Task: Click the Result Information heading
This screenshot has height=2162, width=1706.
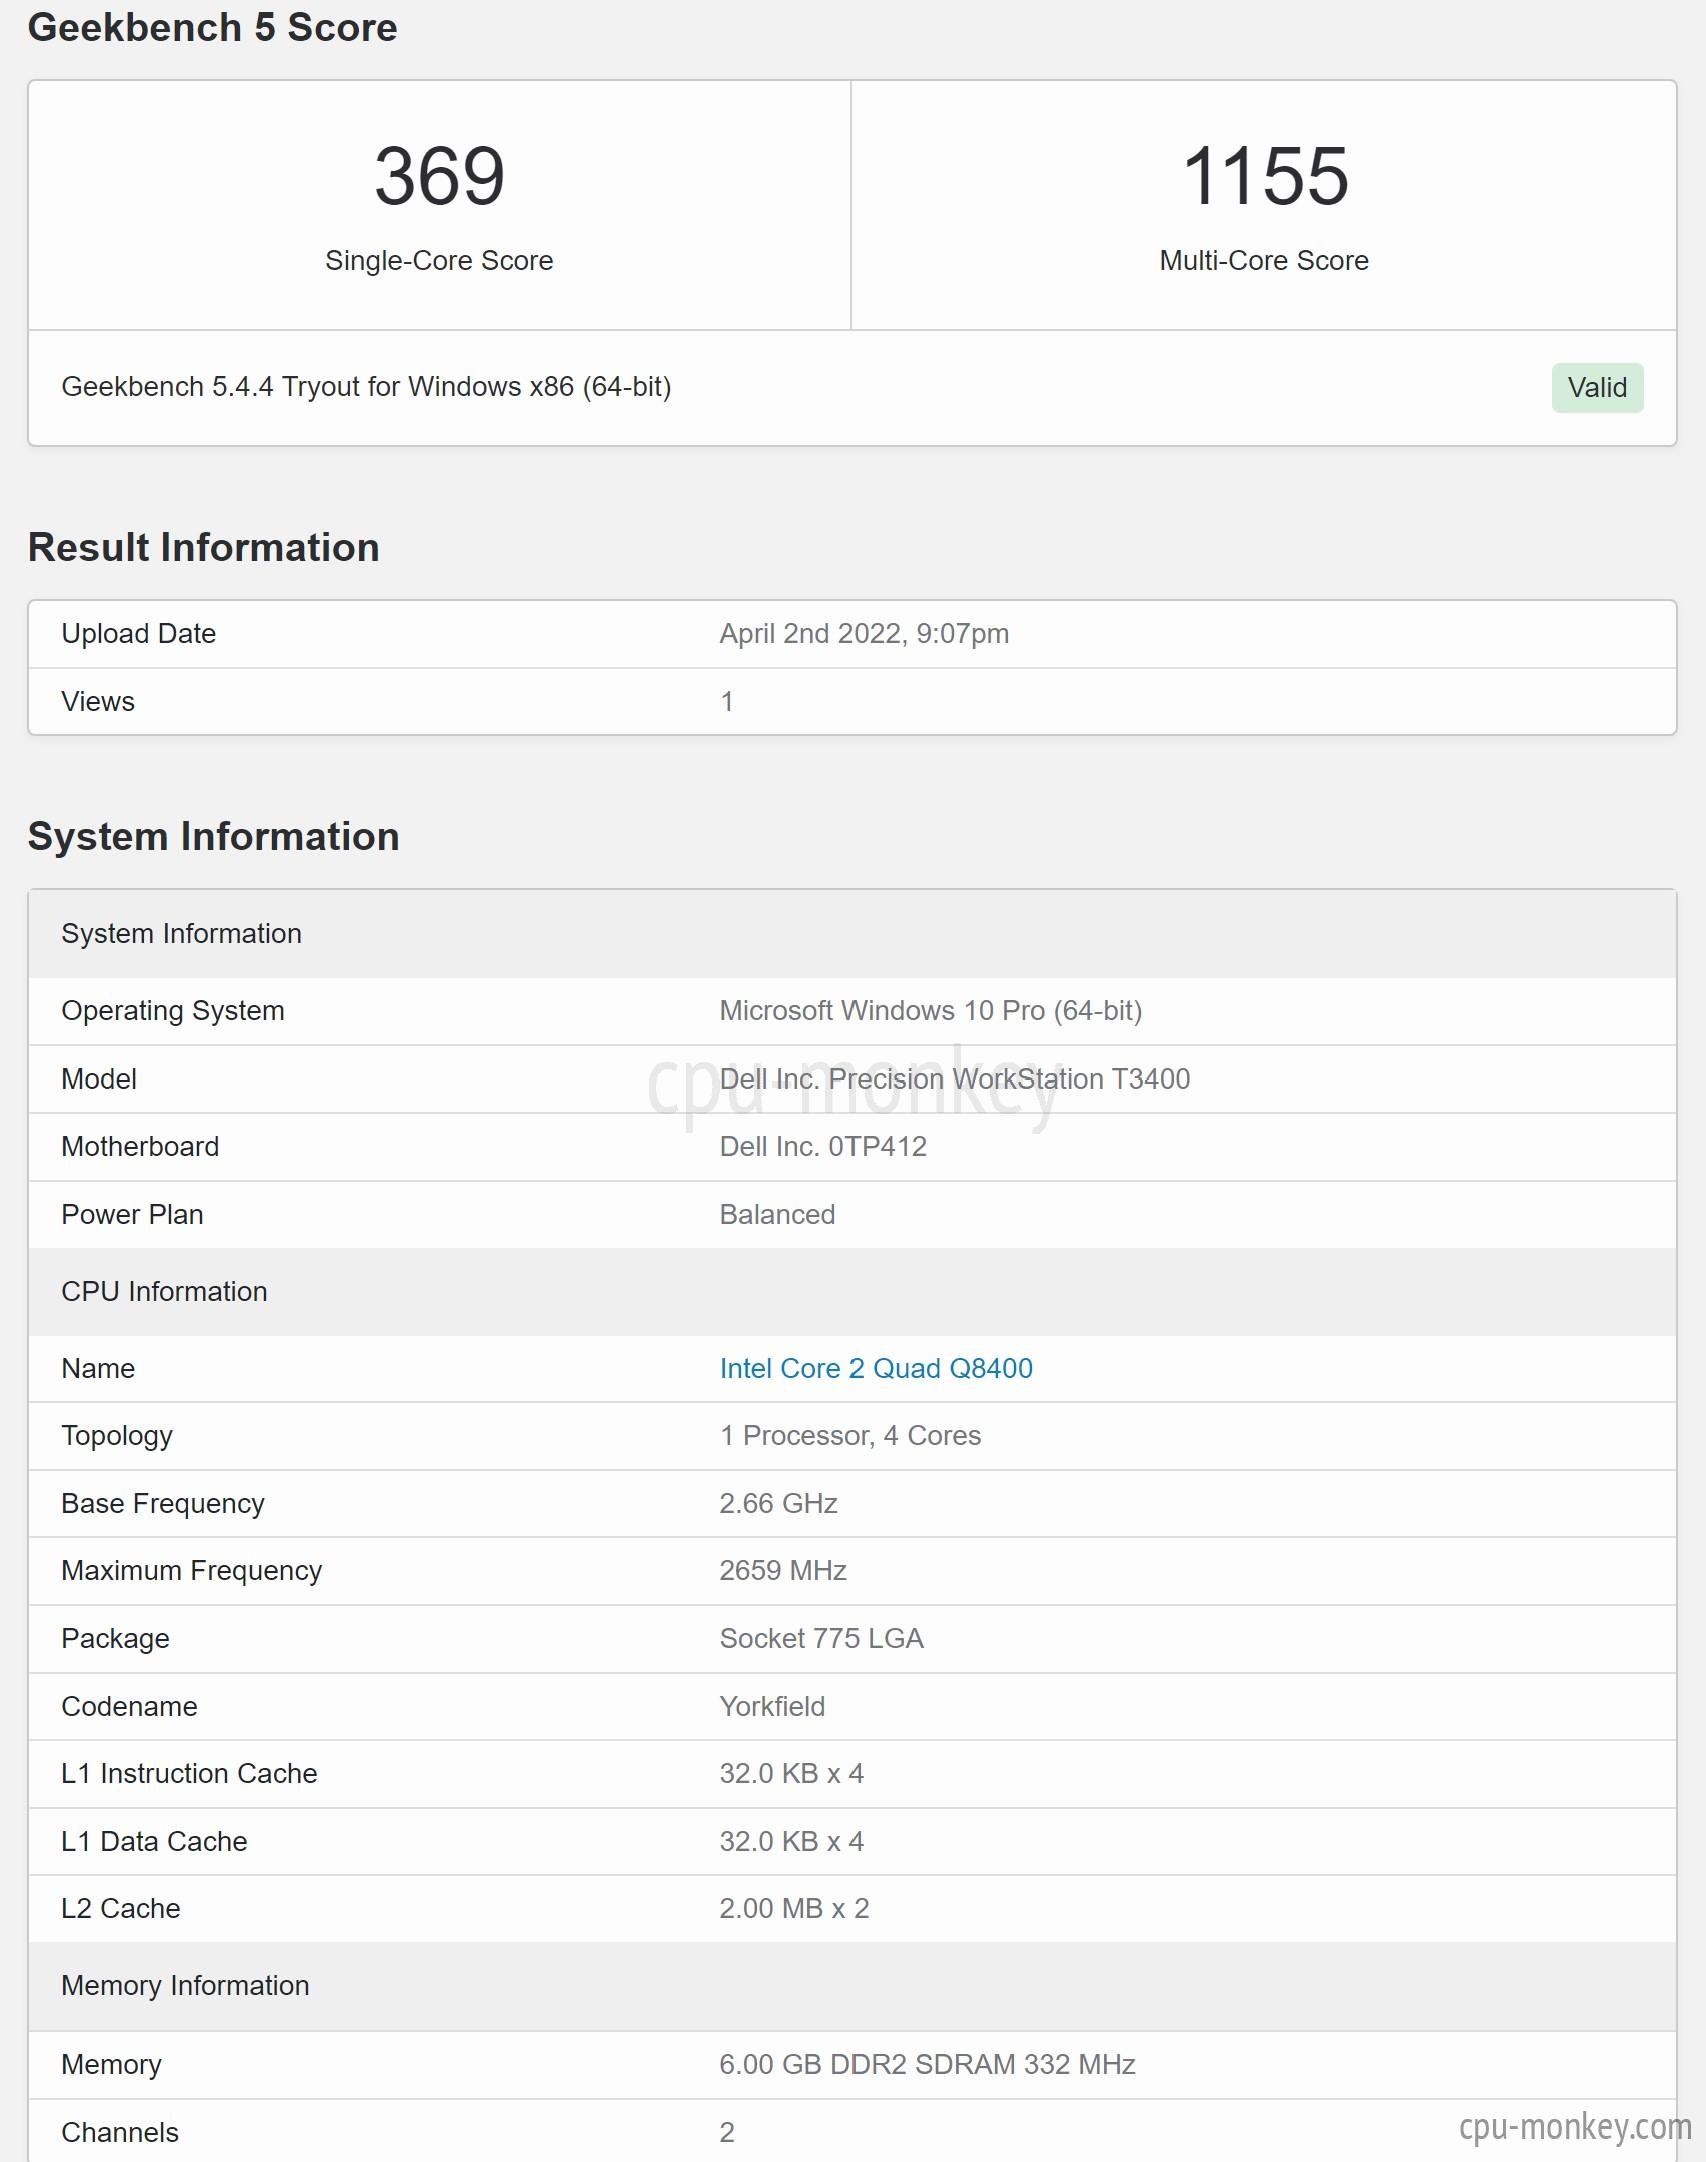Action: (x=204, y=547)
